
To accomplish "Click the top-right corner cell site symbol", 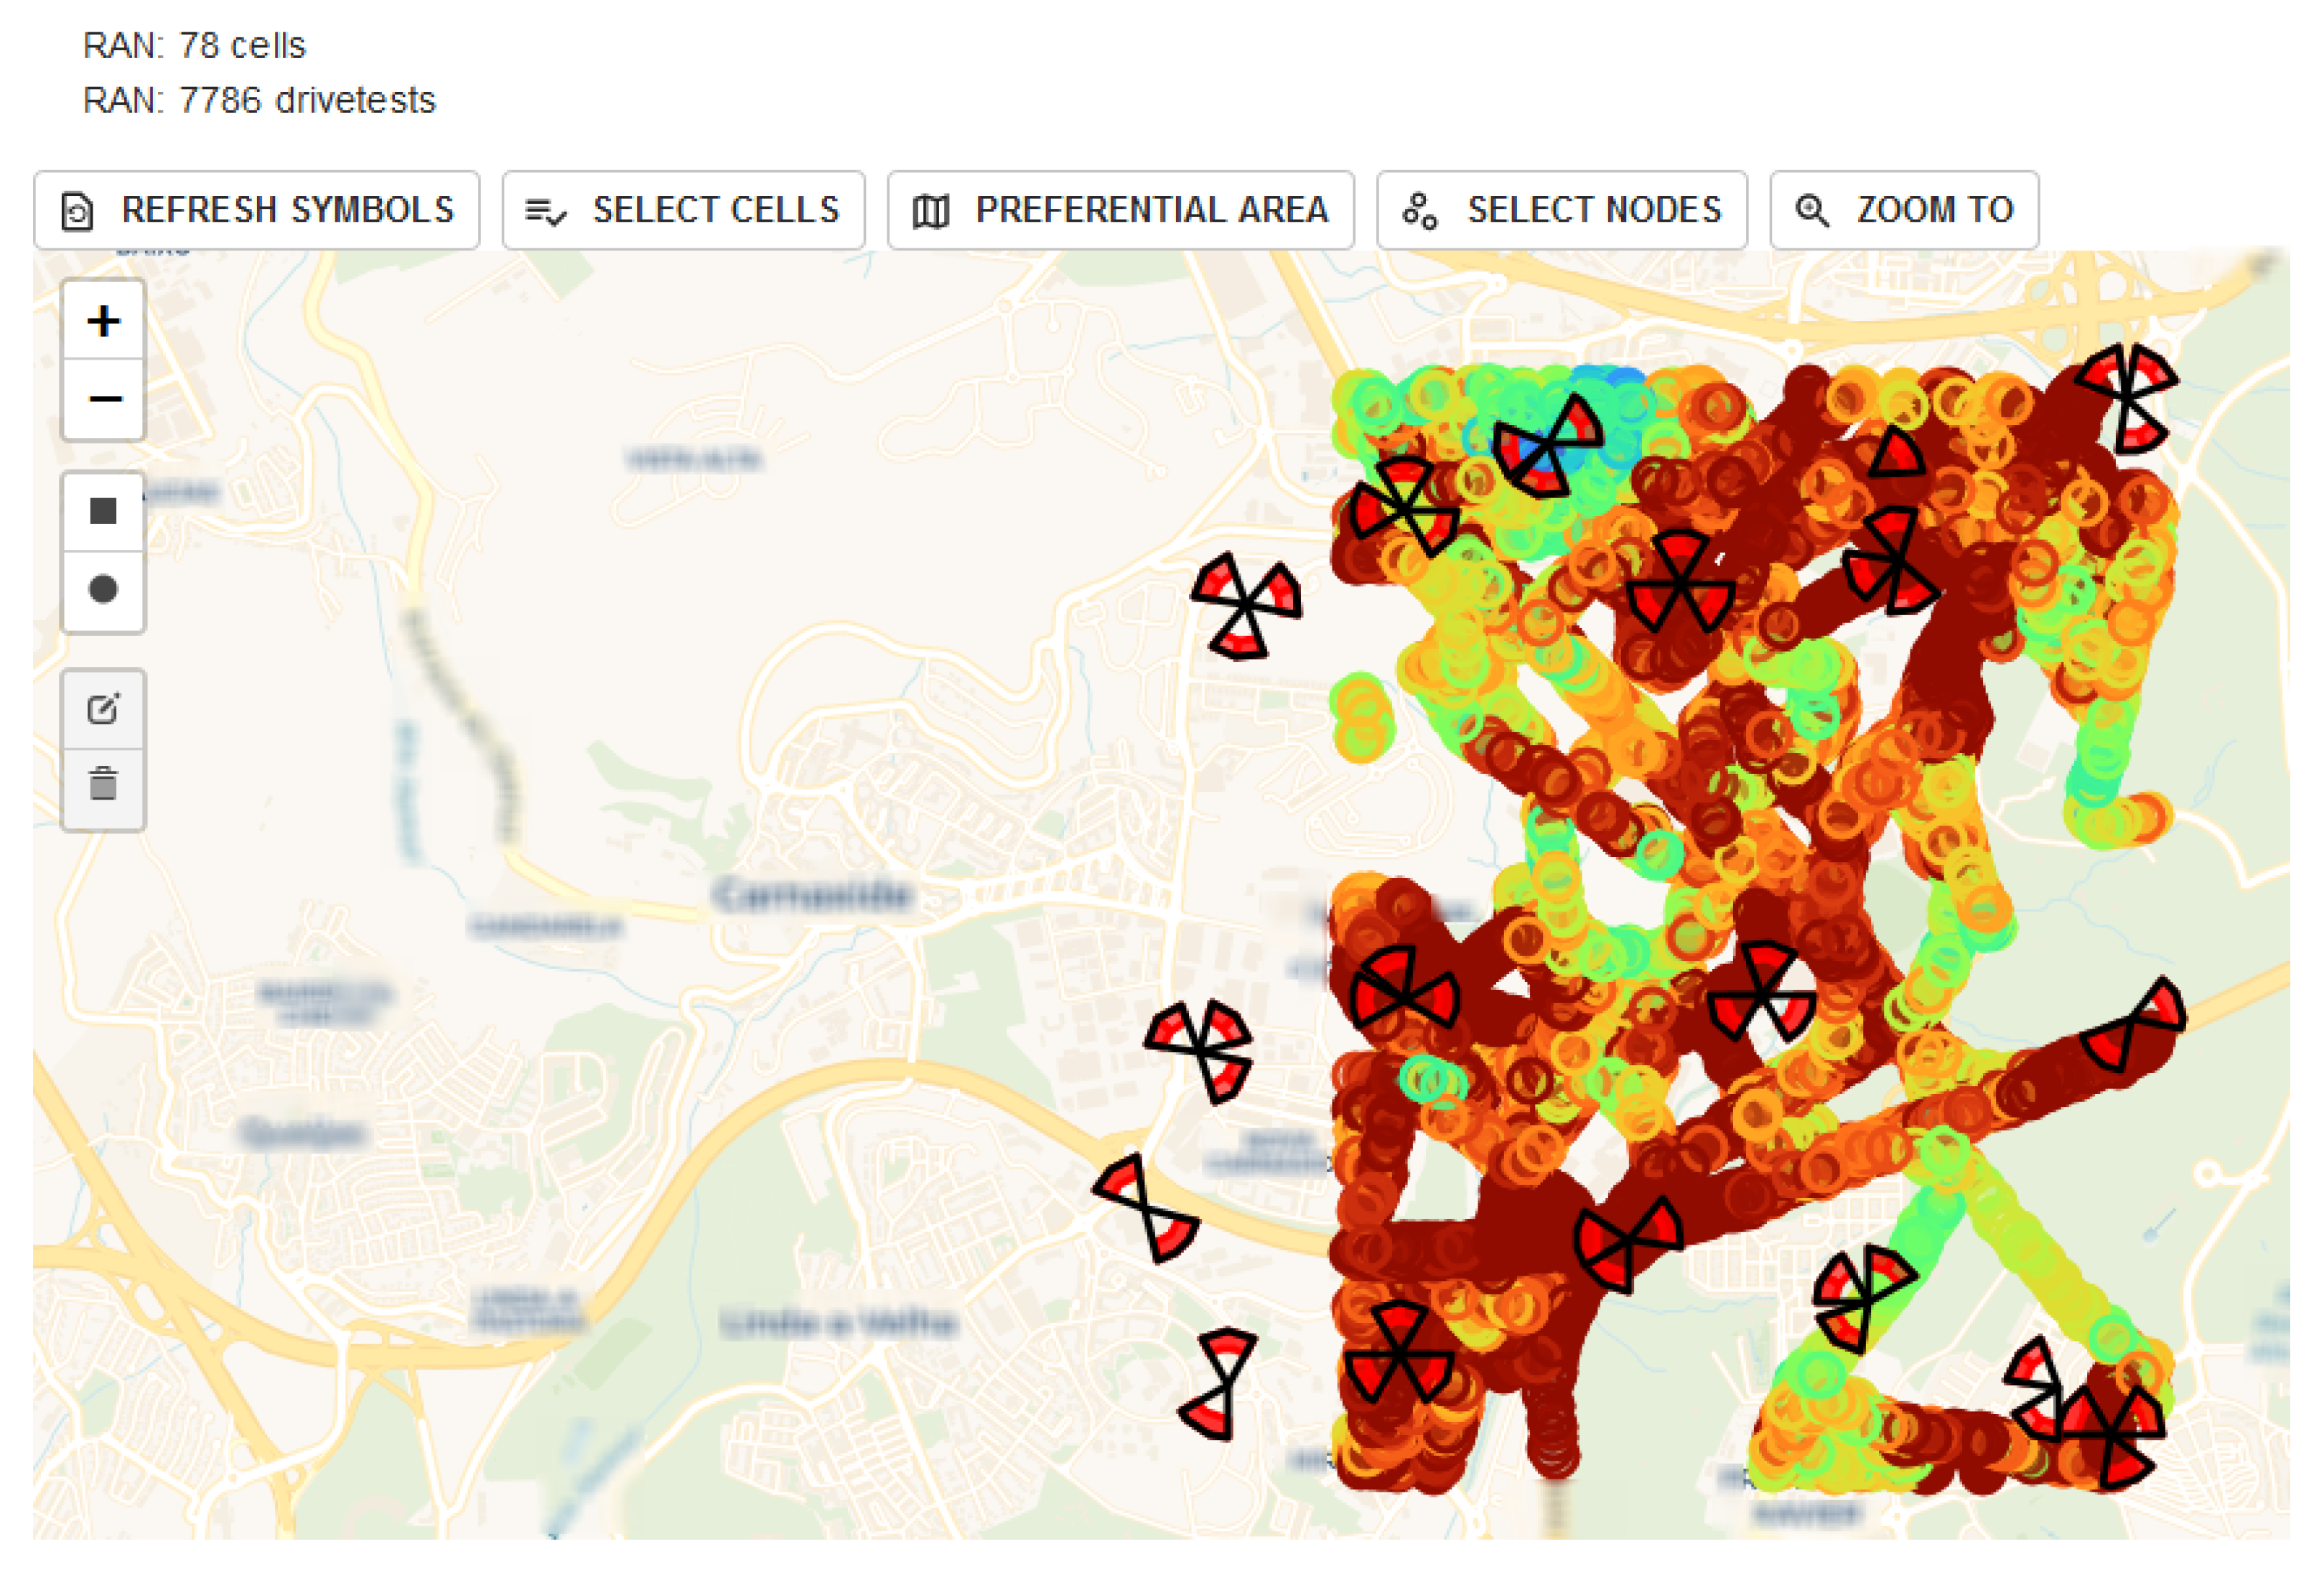I will (x=2128, y=397).
